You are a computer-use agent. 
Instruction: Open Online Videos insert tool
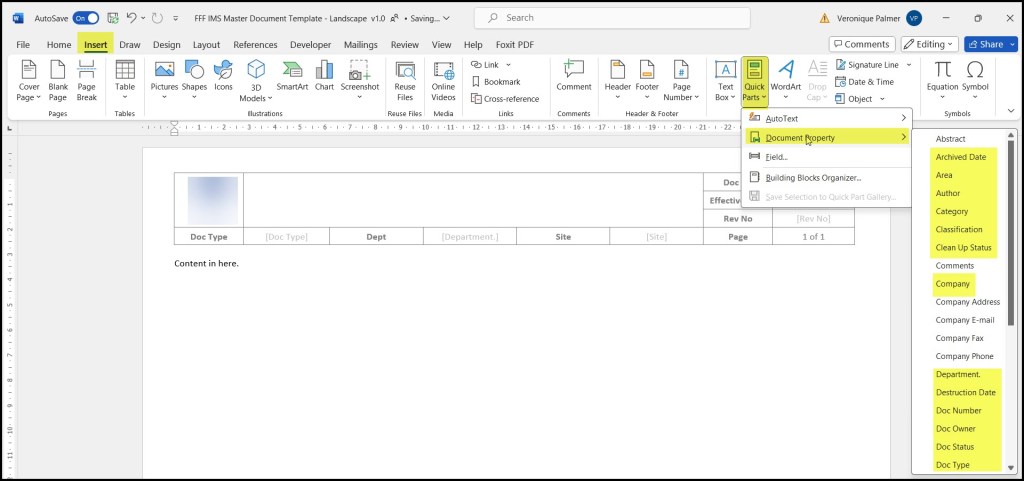[x=443, y=72]
